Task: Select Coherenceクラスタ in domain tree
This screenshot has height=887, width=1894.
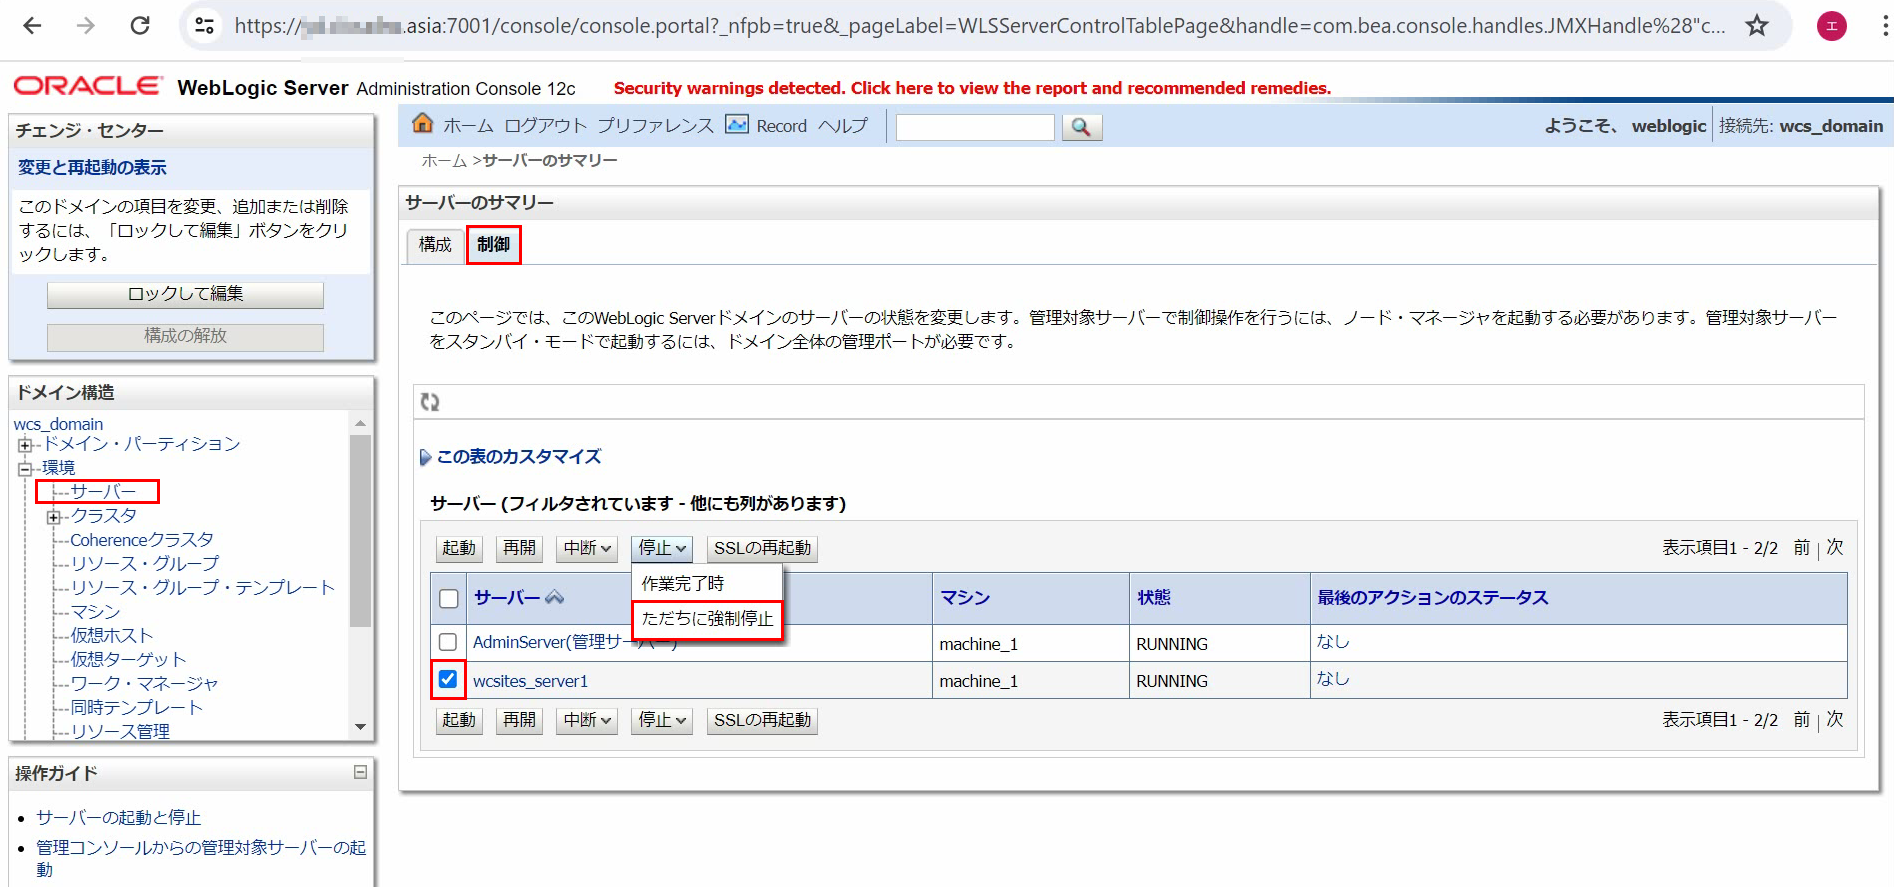Action: click(x=142, y=540)
